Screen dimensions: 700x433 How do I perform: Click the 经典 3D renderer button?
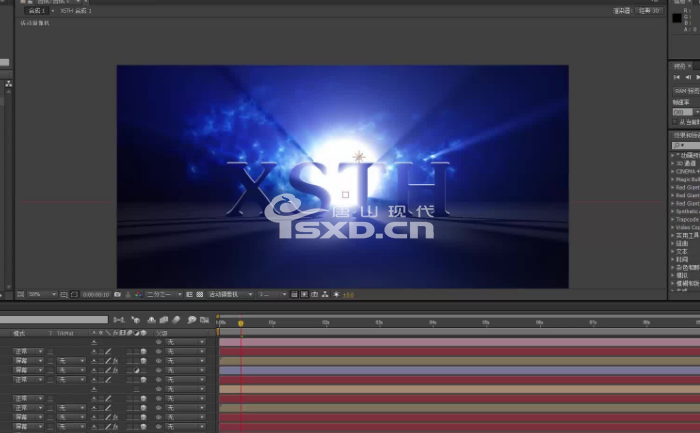tap(649, 11)
